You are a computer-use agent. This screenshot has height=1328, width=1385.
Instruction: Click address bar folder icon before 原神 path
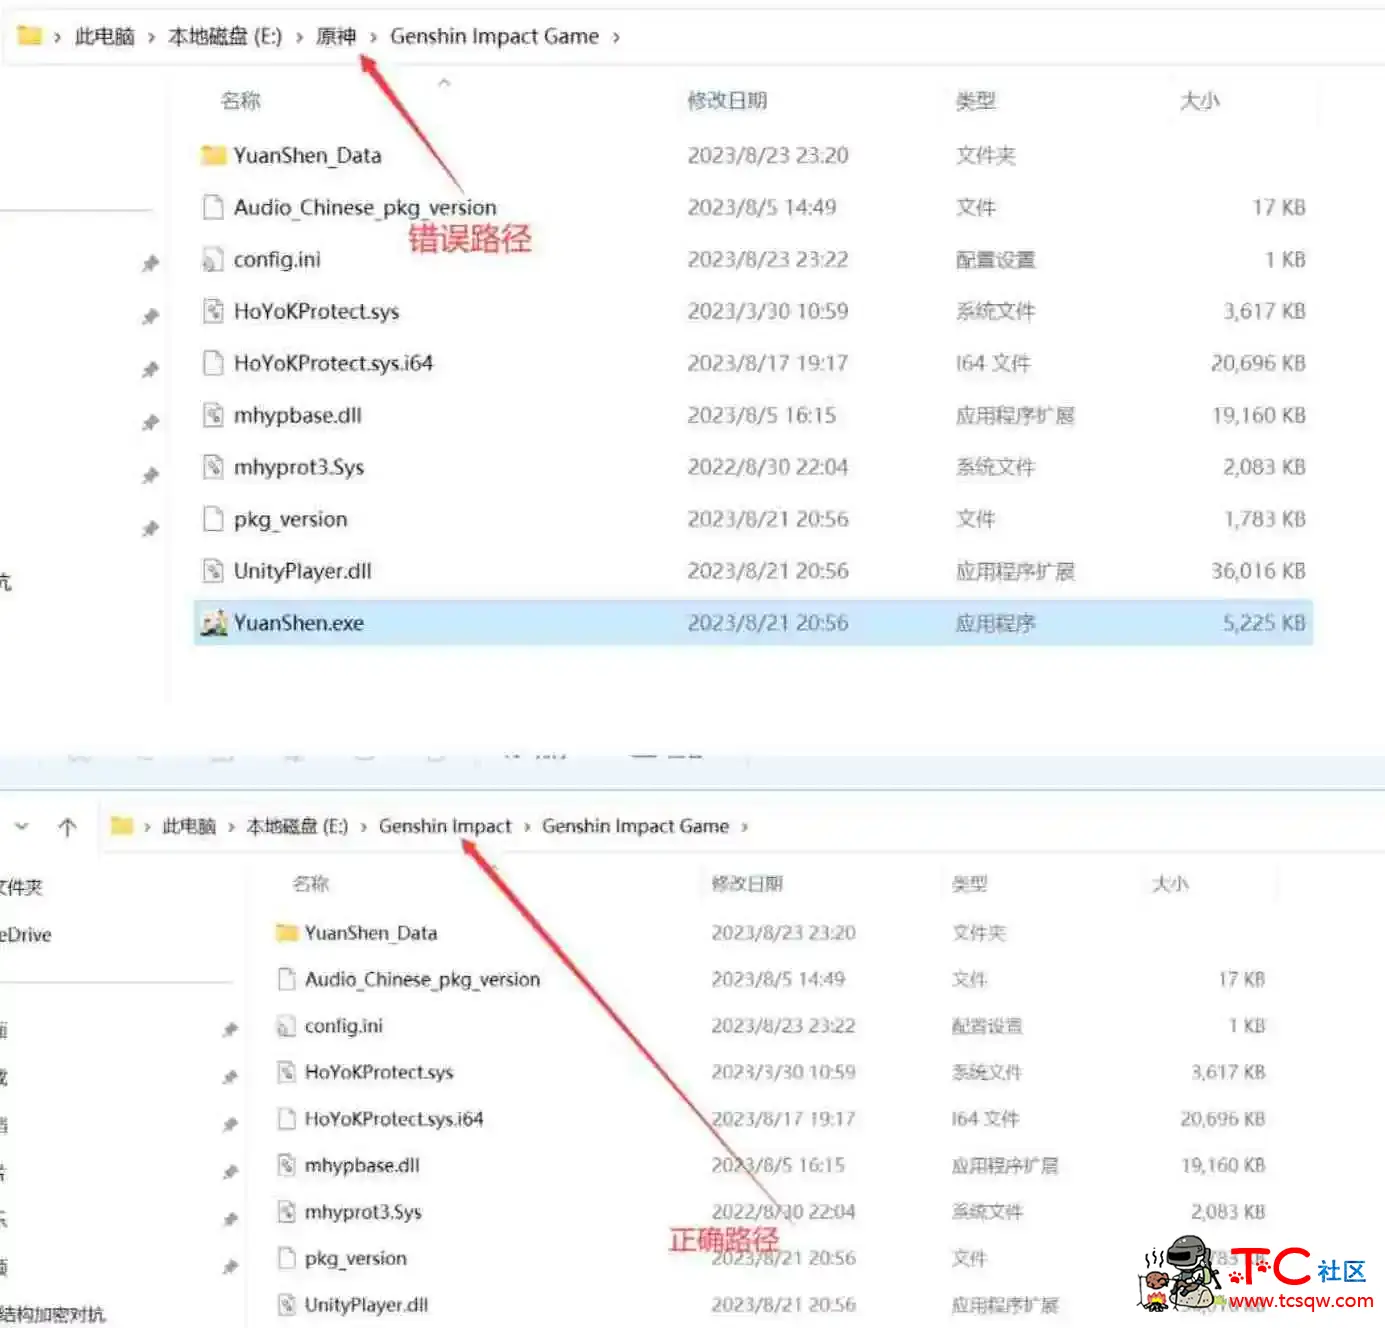click(x=30, y=36)
